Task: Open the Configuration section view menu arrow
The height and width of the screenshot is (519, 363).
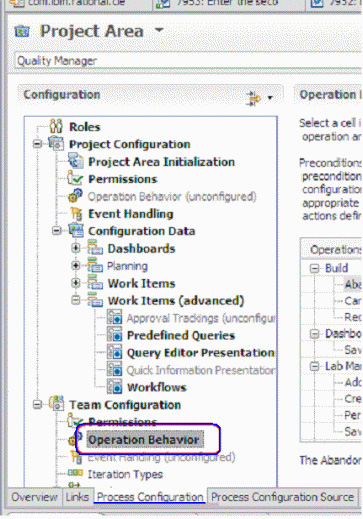Action: [x=270, y=98]
